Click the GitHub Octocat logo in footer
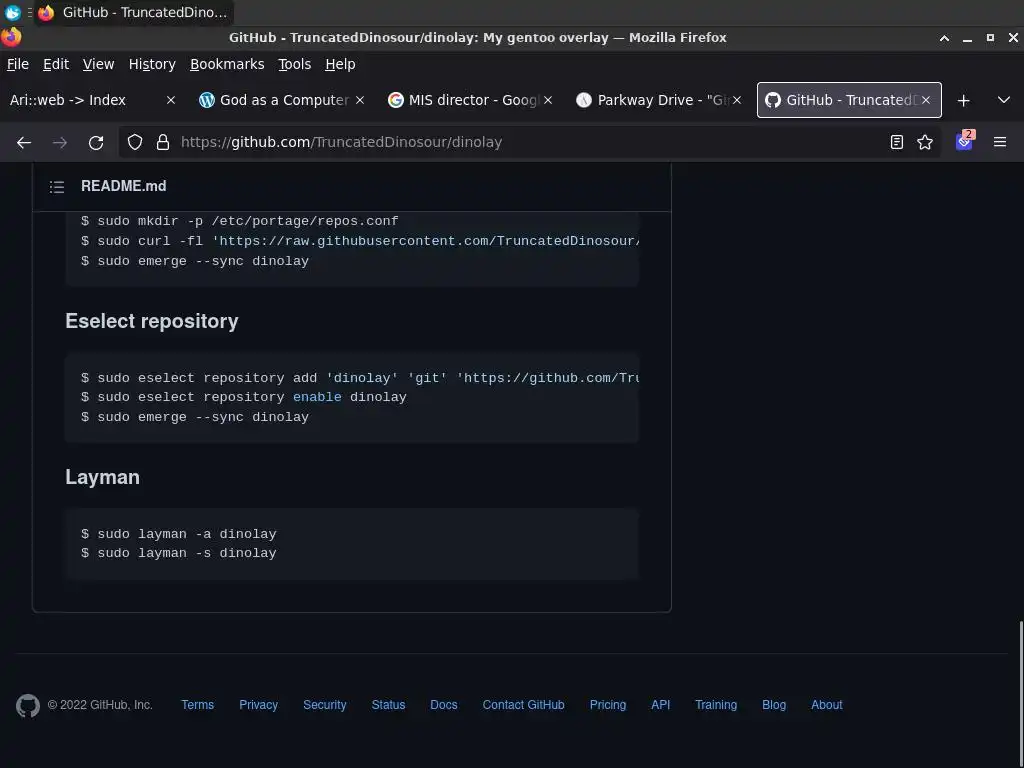Image resolution: width=1024 pixels, height=768 pixels. tap(27, 705)
